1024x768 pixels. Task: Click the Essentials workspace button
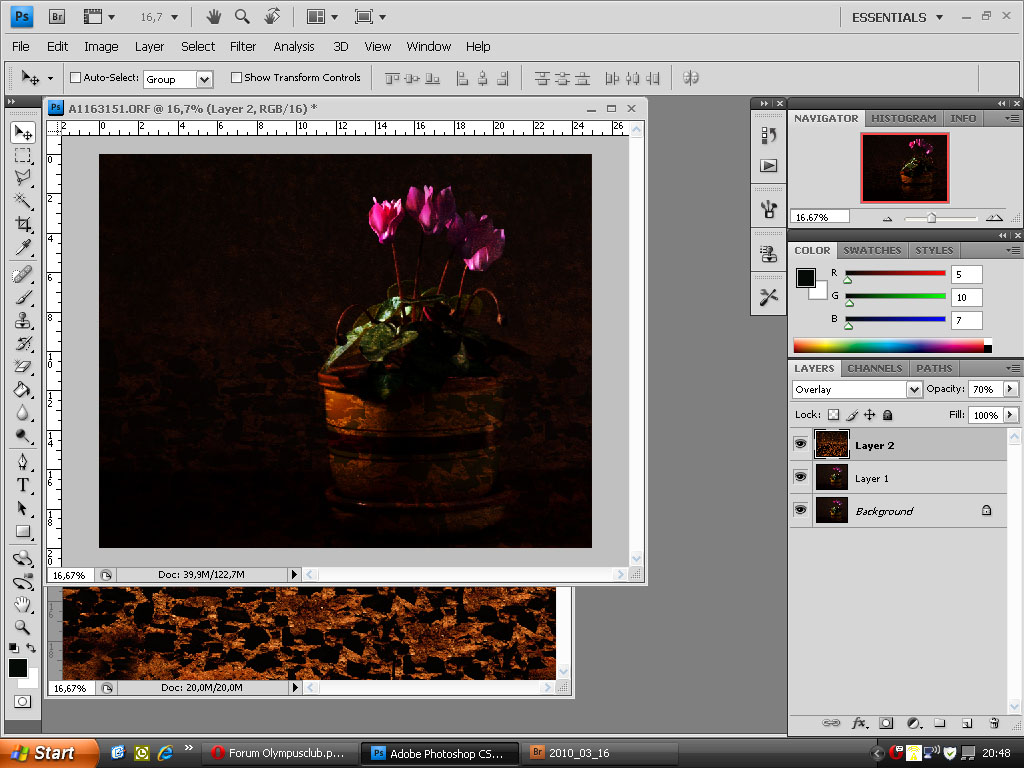click(x=888, y=17)
